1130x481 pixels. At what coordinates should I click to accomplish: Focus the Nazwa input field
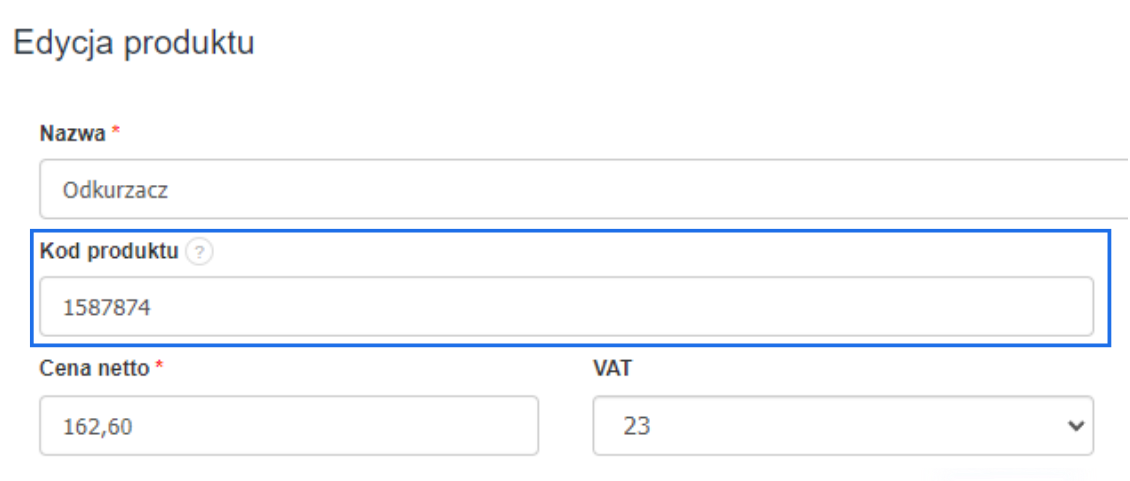[580, 189]
